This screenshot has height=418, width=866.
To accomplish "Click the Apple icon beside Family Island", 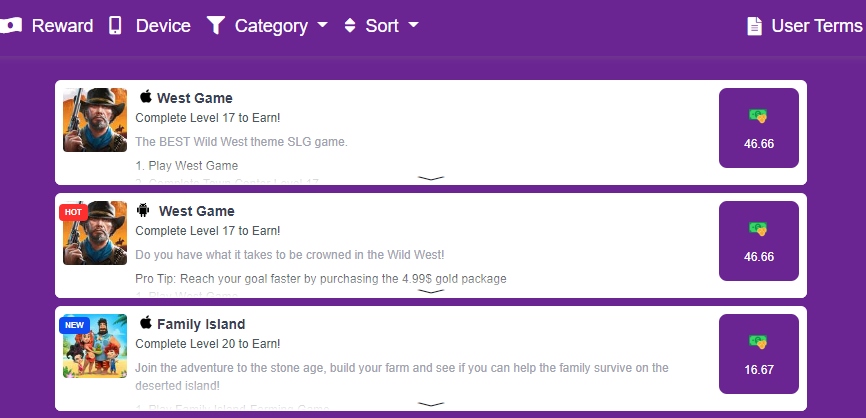I will [x=146, y=322].
